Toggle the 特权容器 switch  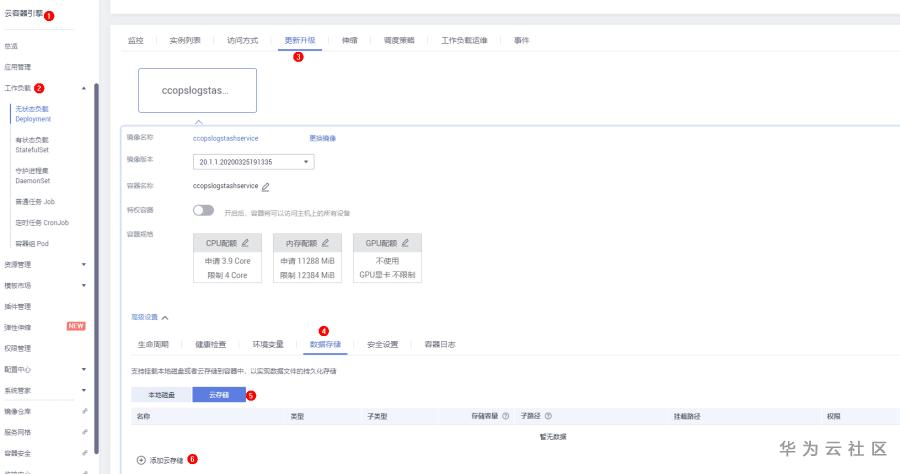[203, 211]
